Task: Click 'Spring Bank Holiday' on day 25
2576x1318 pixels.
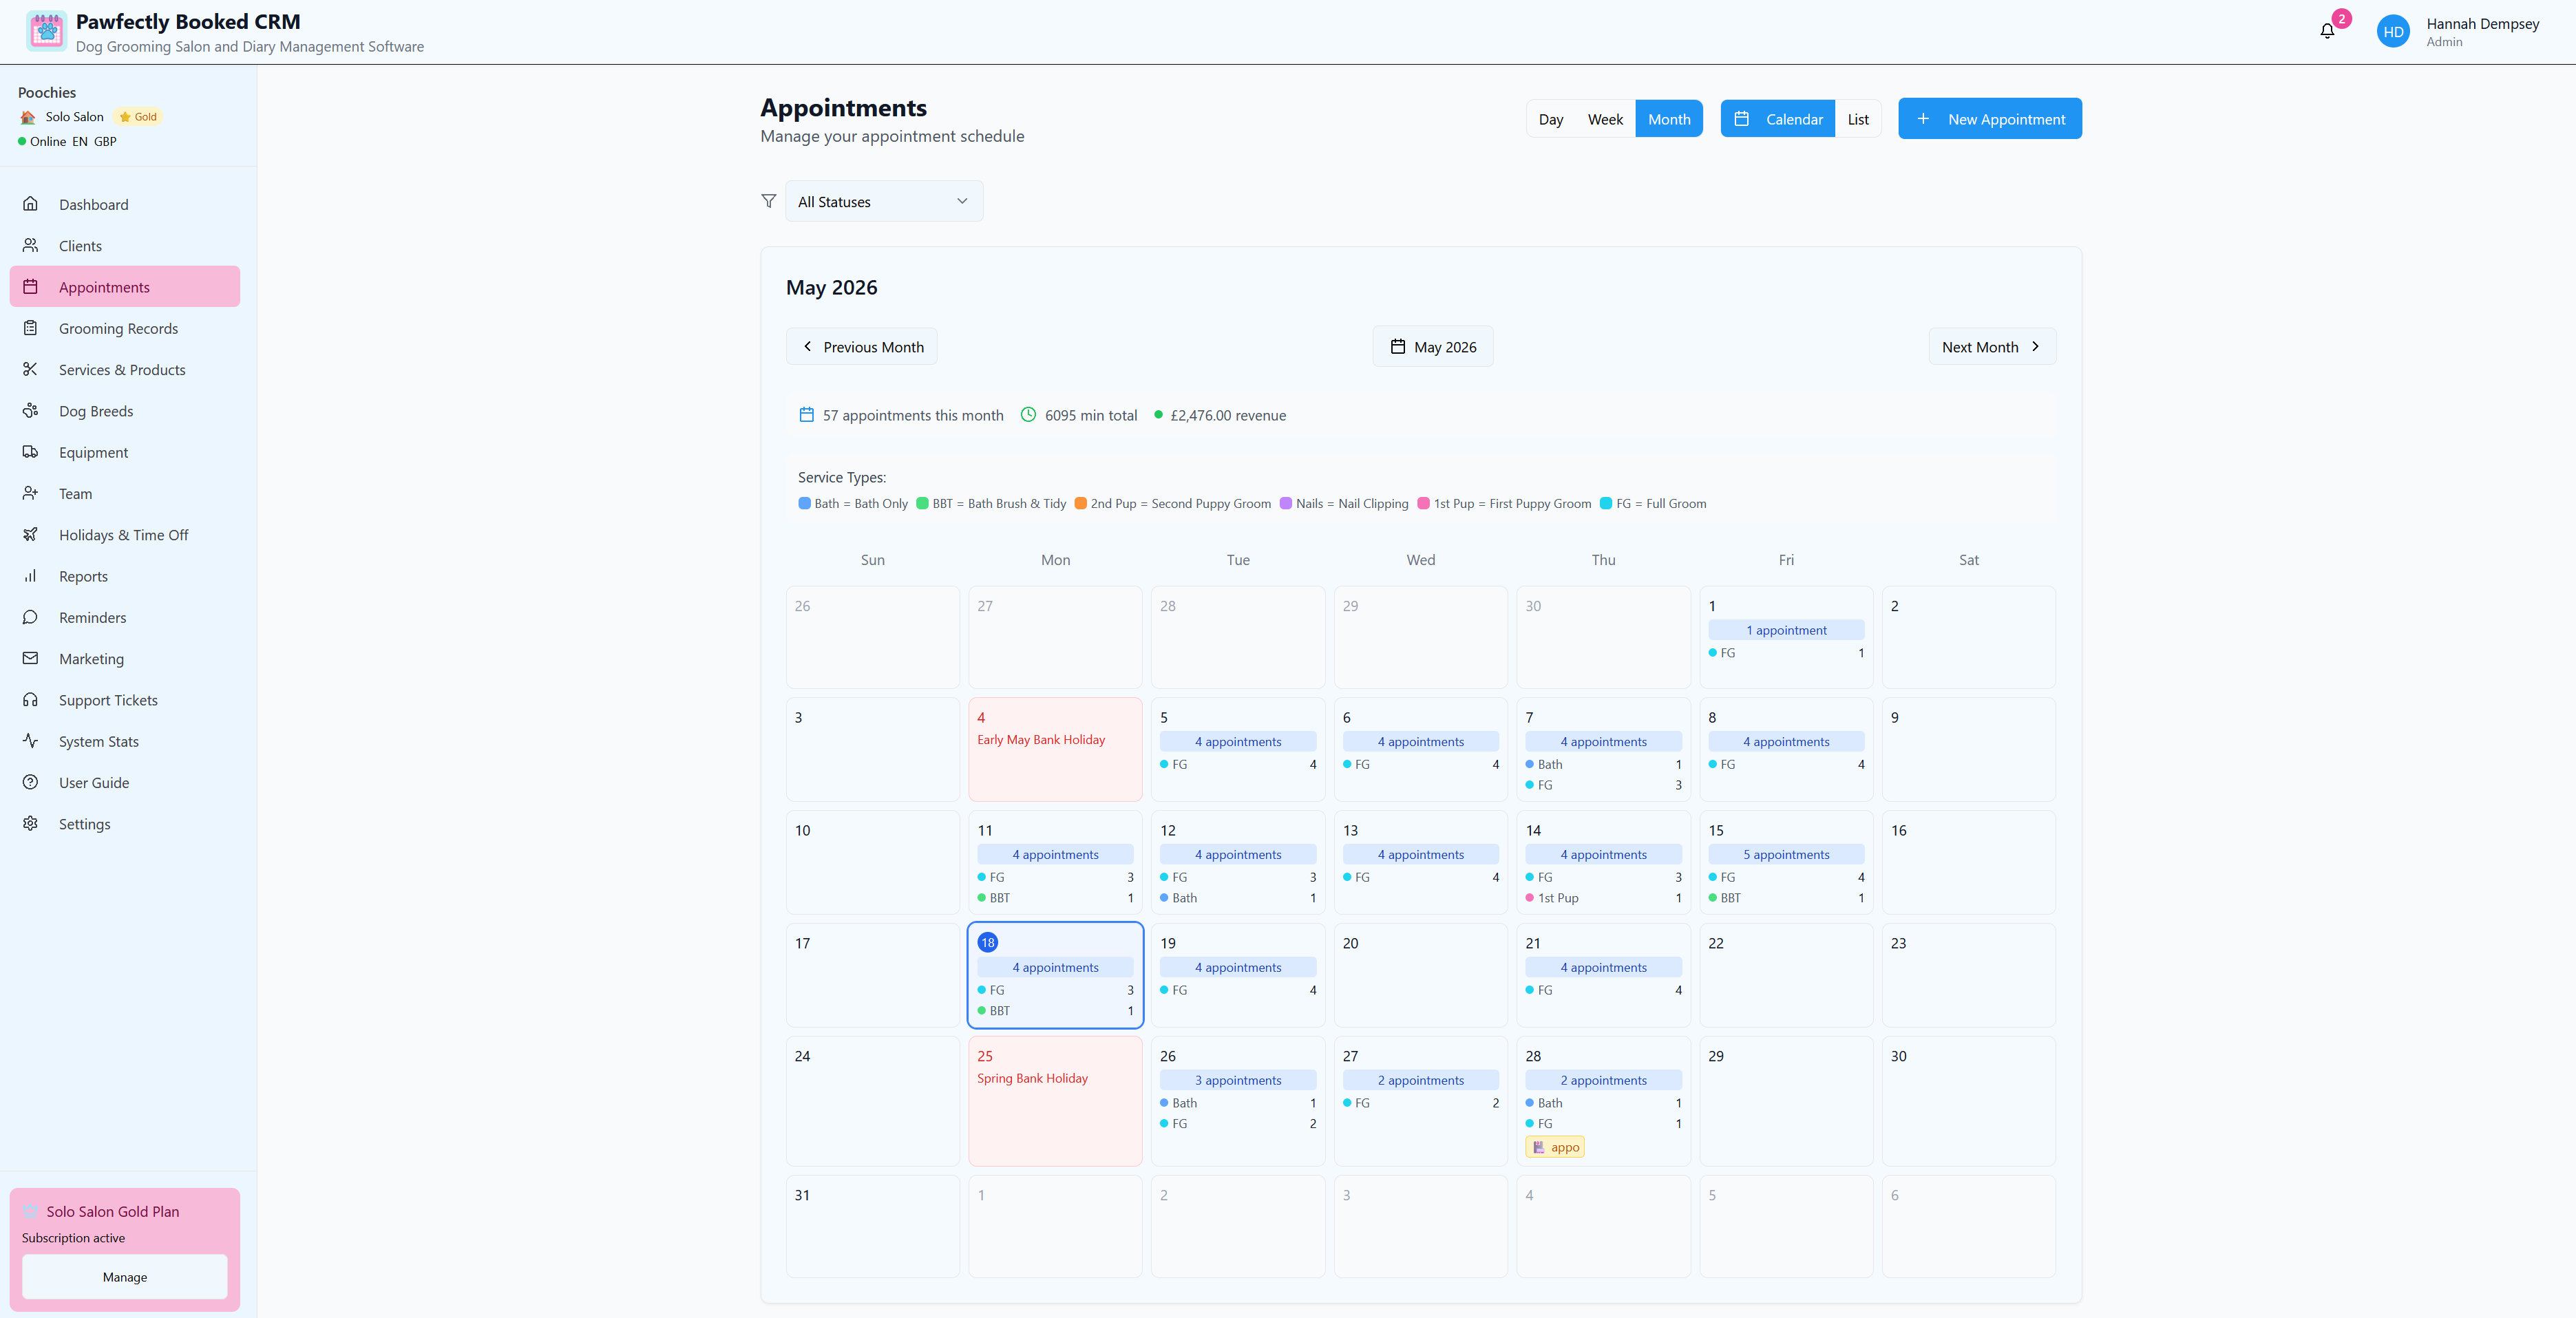Action: point(1032,1078)
